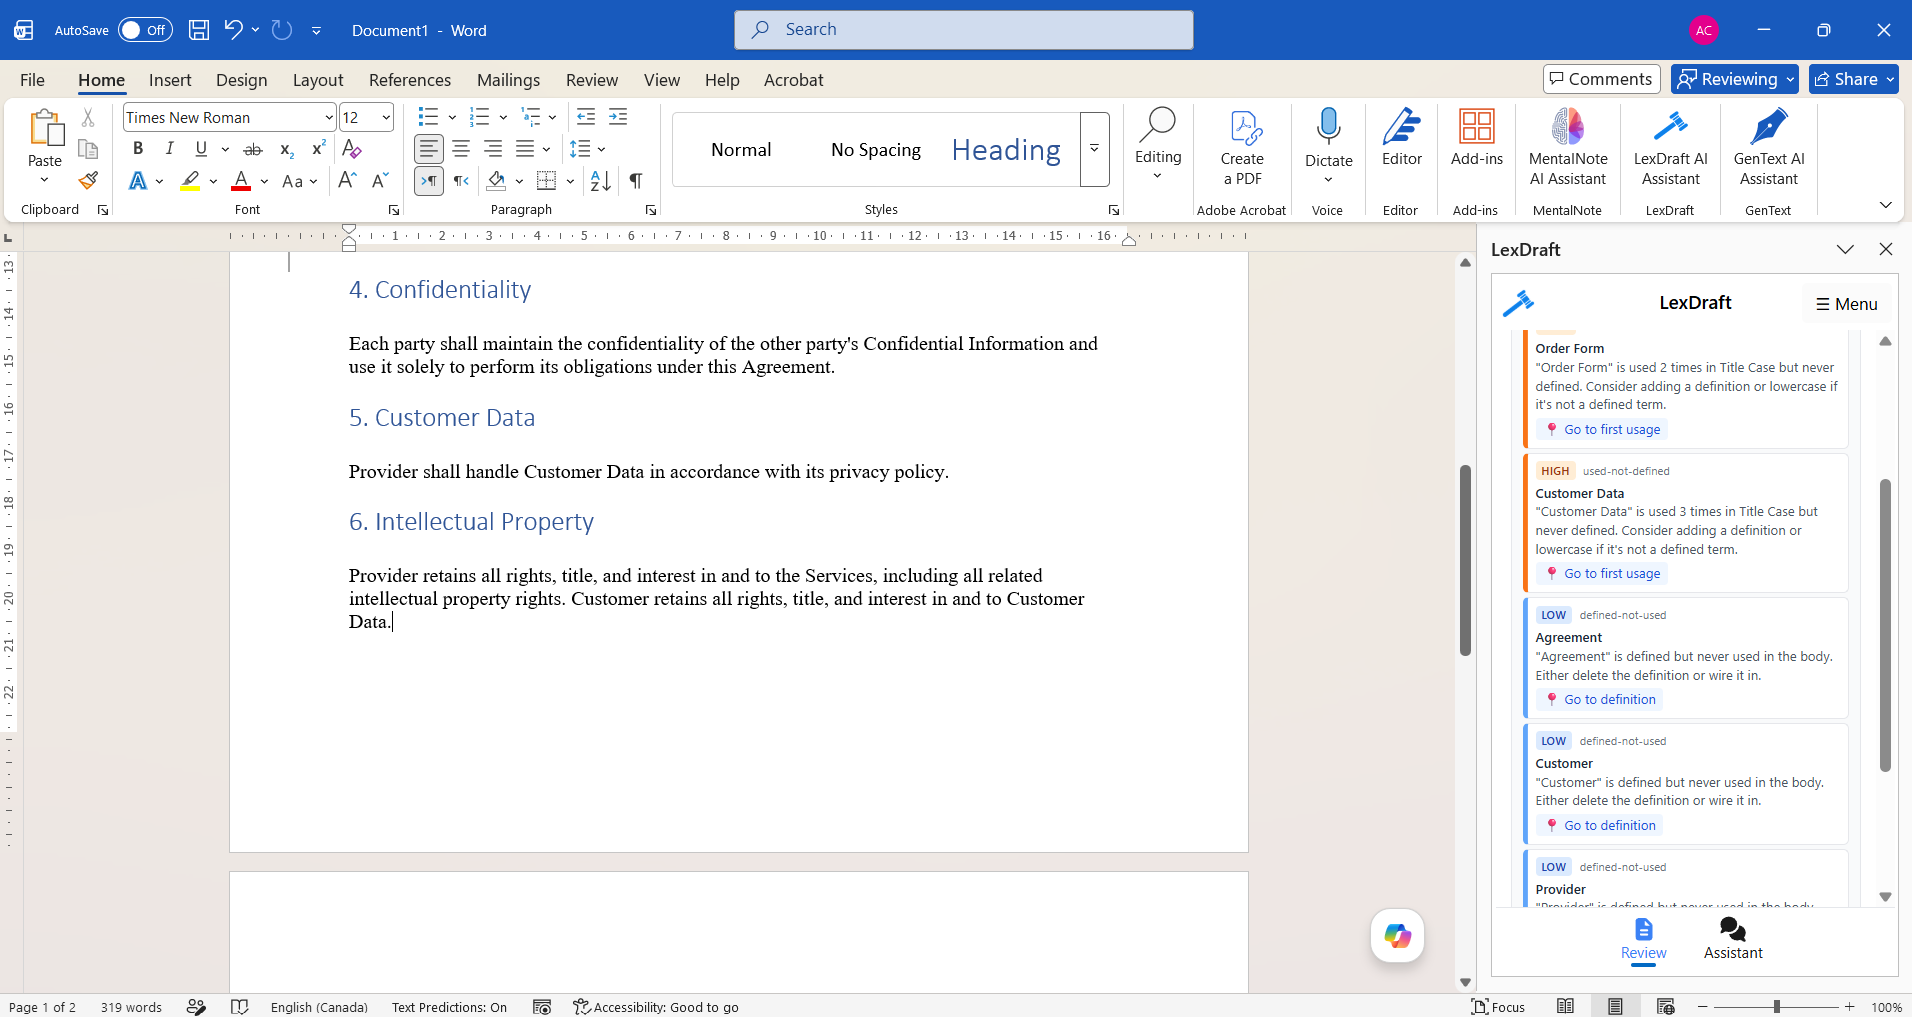Open the font name dropdown
The height and width of the screenshot is (1017, 1912).
coord(329,118)
